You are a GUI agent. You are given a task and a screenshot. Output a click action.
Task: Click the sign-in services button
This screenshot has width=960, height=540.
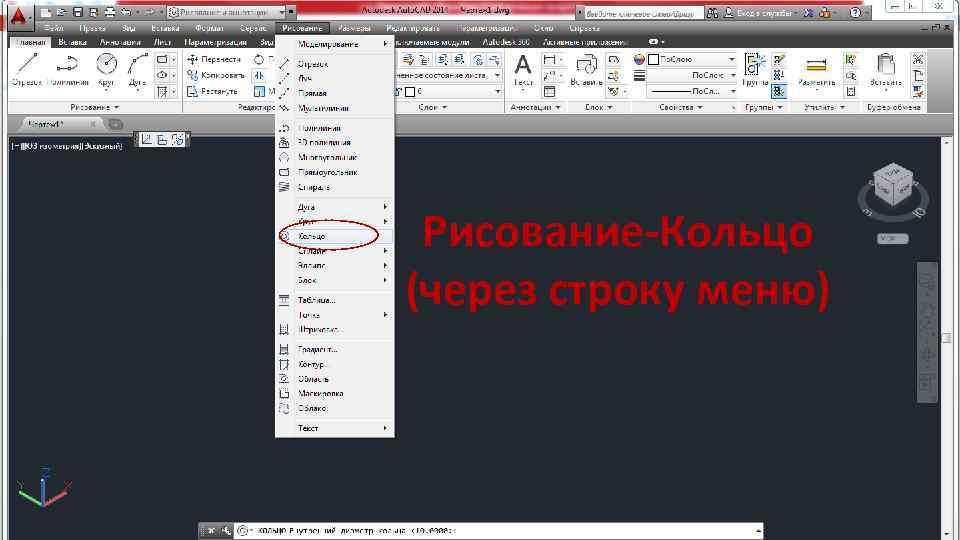[x=759, y=12]
